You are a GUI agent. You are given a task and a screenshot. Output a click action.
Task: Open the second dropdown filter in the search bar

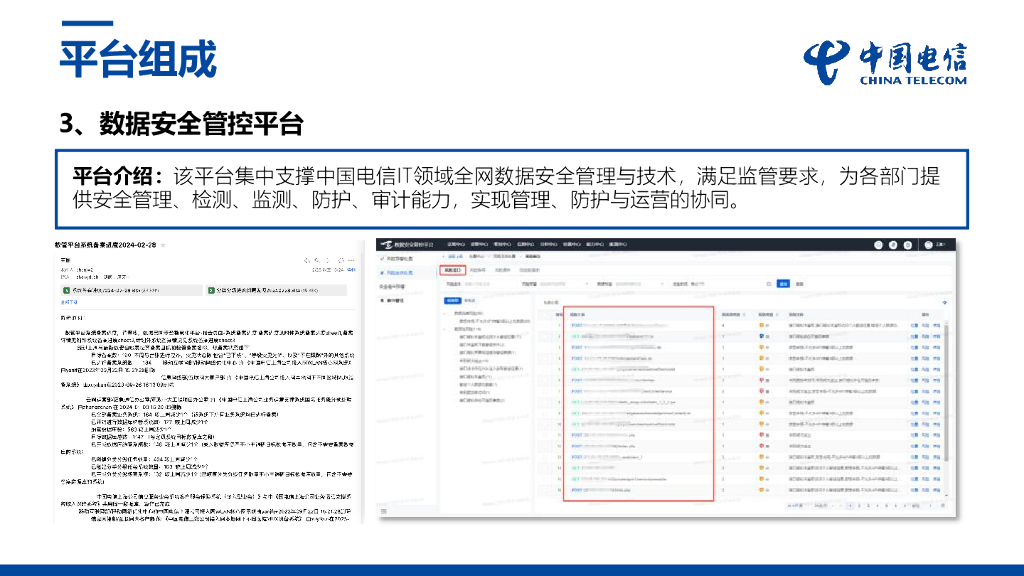pos(639,284)
